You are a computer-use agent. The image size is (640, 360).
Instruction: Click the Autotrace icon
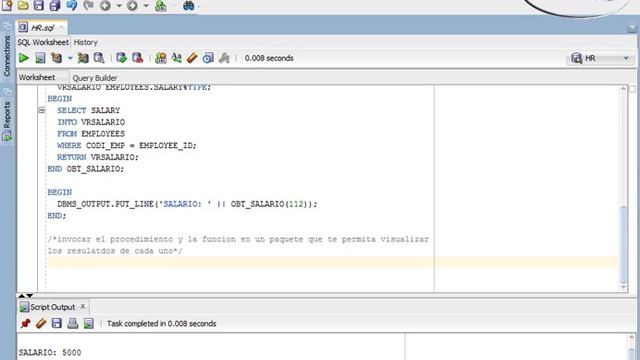click(83, 58)
